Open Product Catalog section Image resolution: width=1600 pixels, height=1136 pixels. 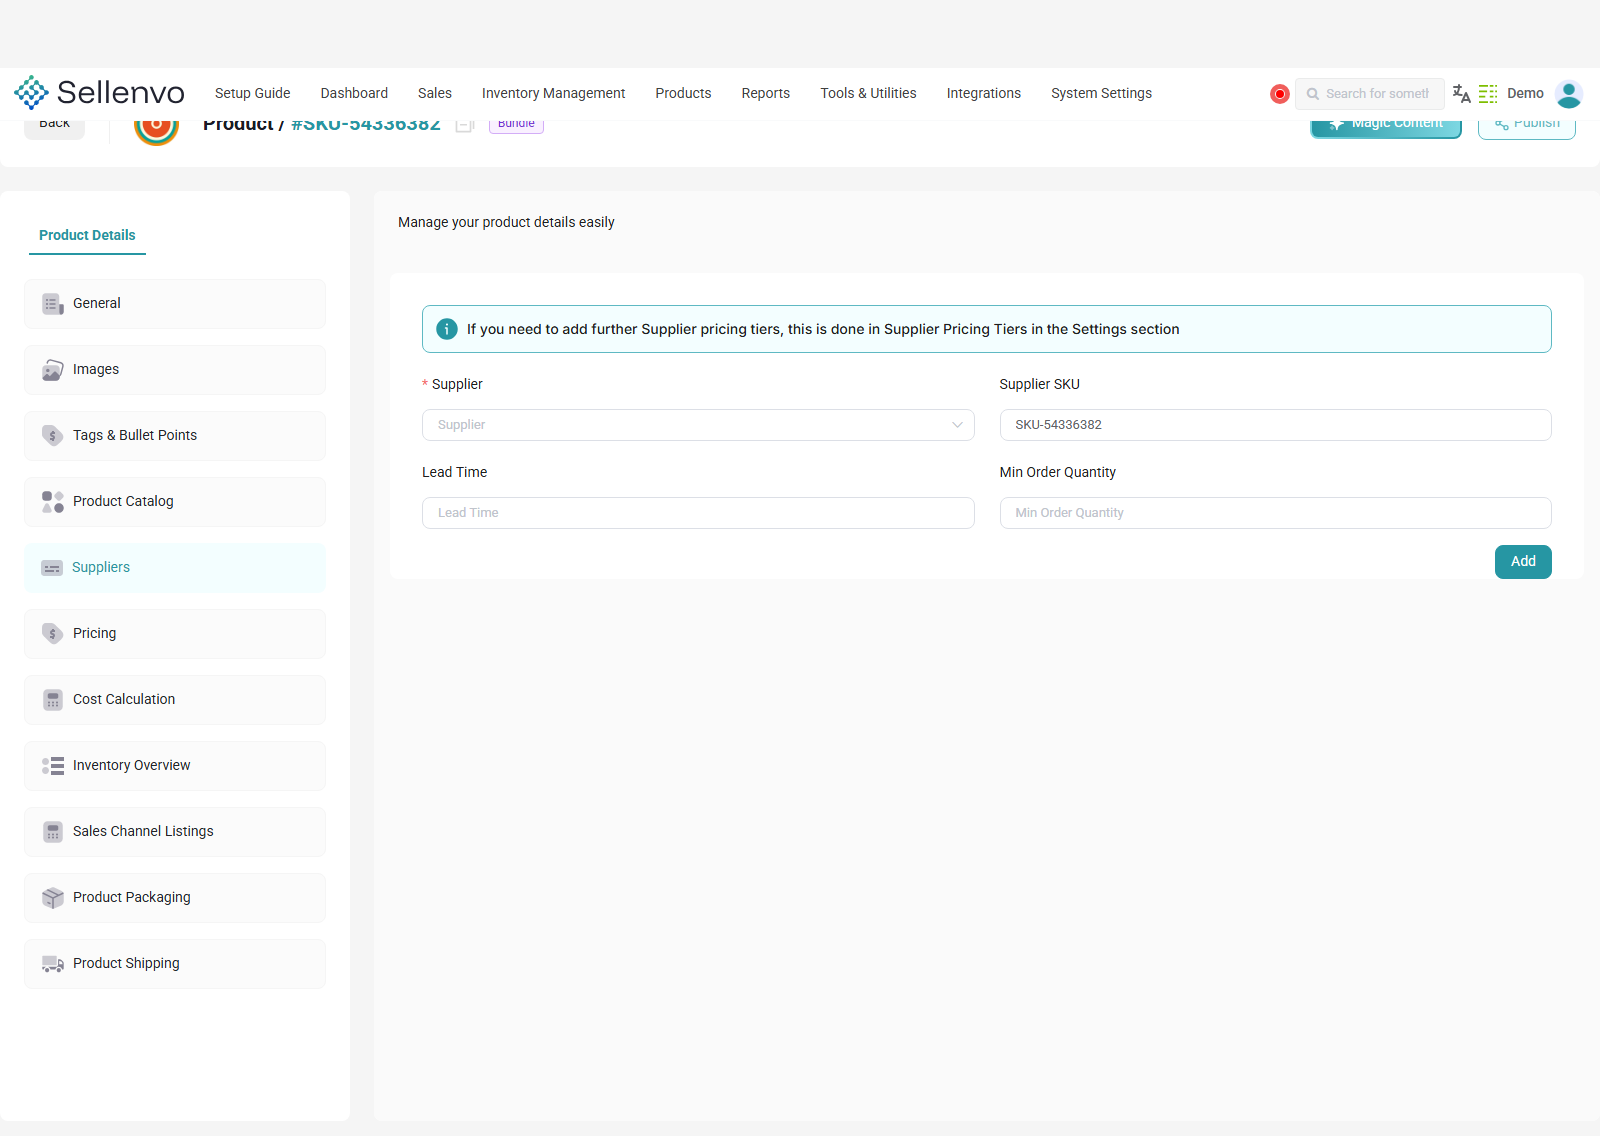tap(175, 502)
